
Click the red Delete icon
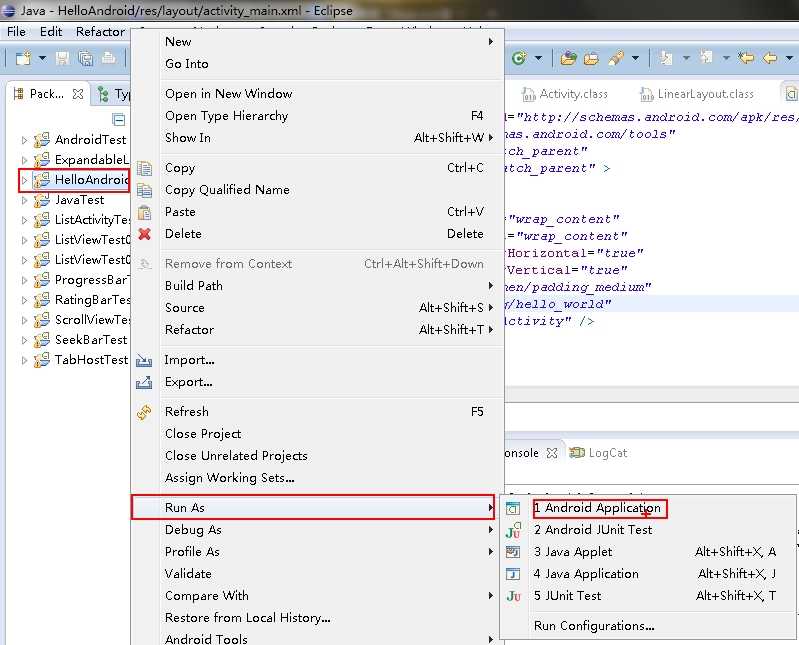tap(144, 234)
